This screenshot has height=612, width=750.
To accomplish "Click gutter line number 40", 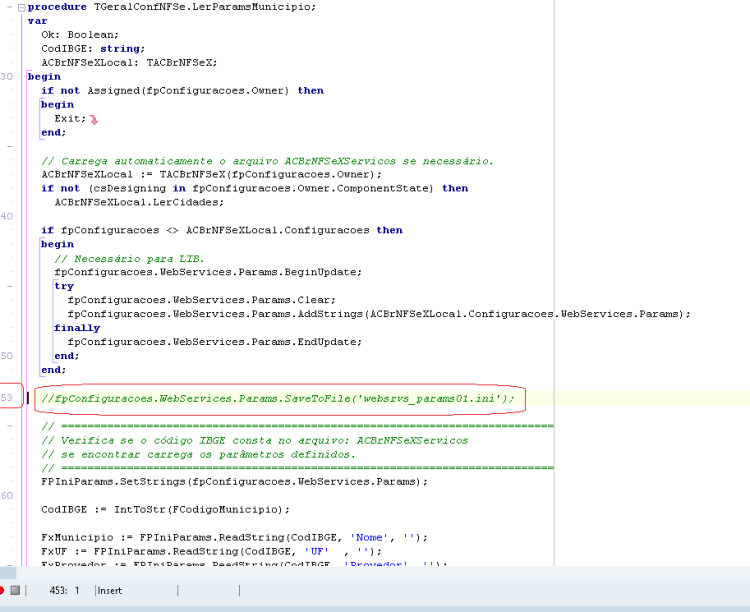I will pyautogui.click(x=7, y=216).
